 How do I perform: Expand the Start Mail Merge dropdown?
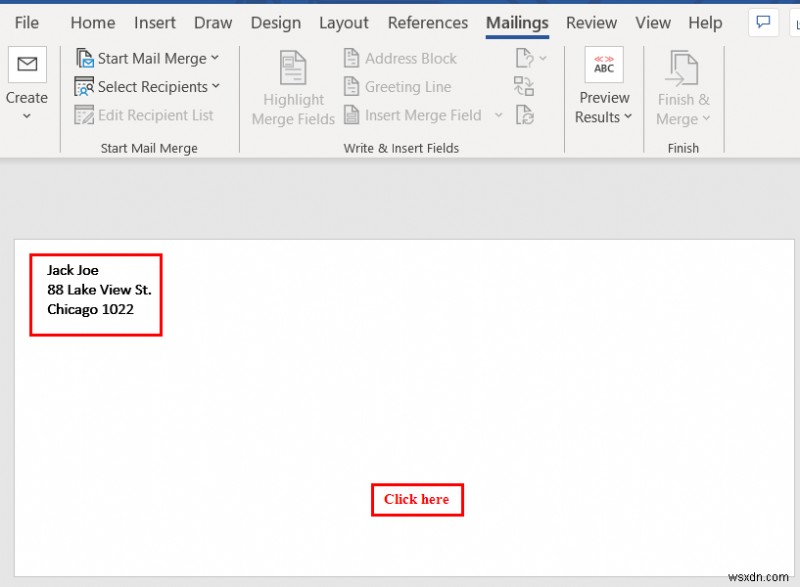(212, 58)
